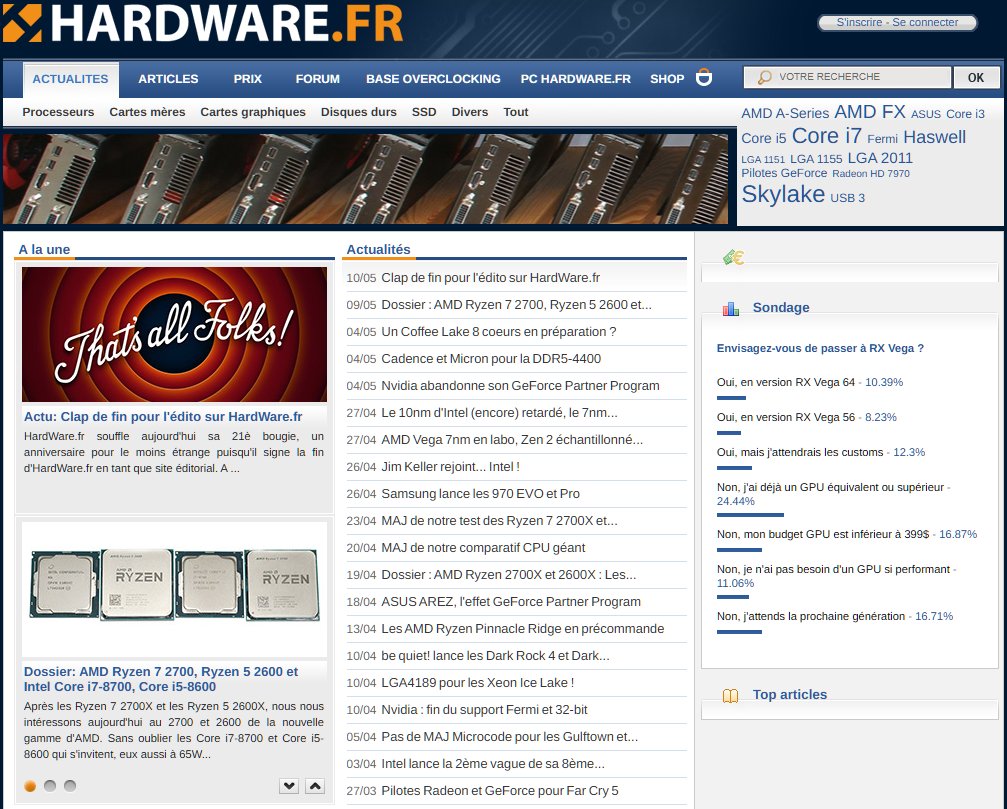Viewport: 1007px width, 809px height.
Task: Open the Processeurs category
Action: [58, 112]
